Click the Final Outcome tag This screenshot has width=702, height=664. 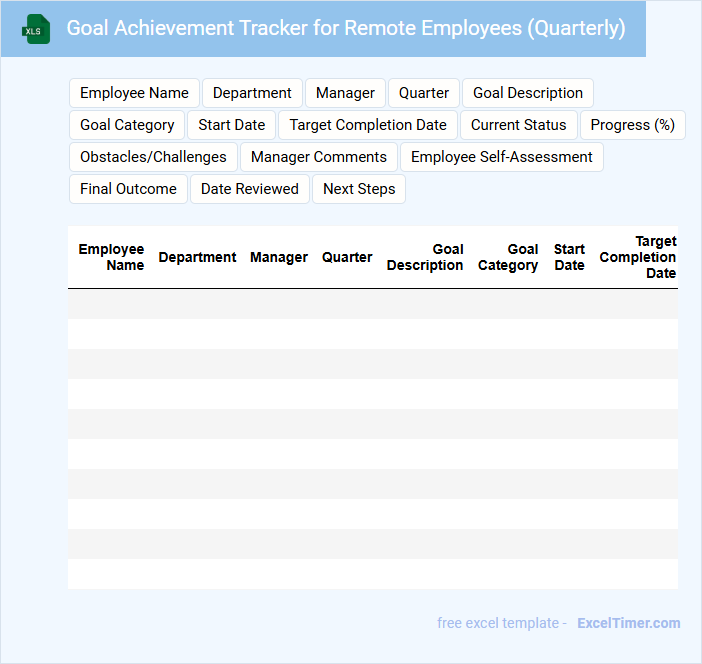128,189
